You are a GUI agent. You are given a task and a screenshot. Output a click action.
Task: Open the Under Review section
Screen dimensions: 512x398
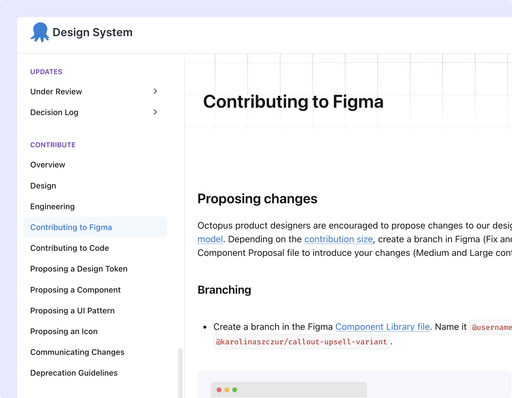pos(56,92)
